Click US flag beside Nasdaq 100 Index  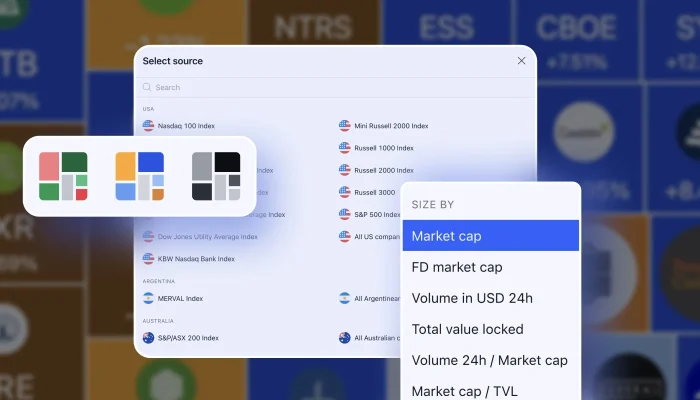pos(148,126)
